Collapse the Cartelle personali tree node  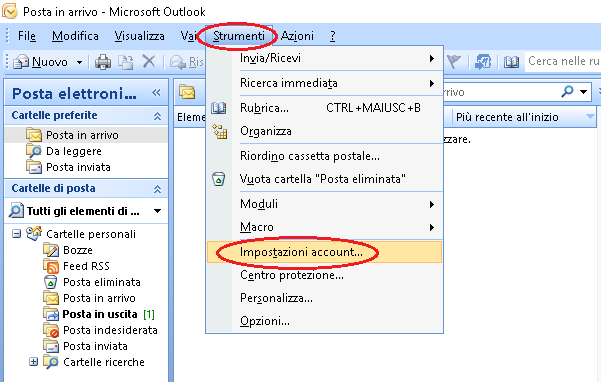tap(16, 233)
